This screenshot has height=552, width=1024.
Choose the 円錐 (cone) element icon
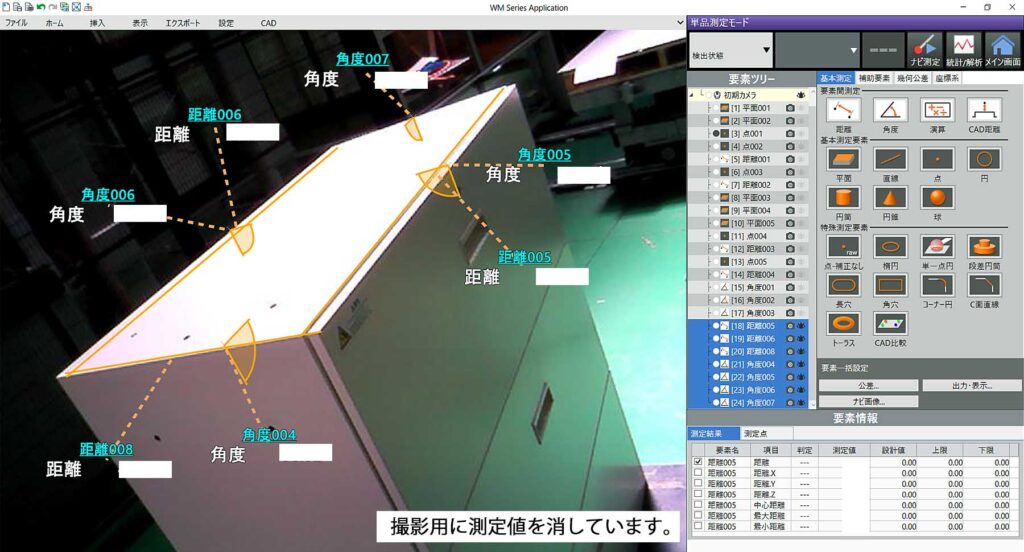tap(889, 199)
